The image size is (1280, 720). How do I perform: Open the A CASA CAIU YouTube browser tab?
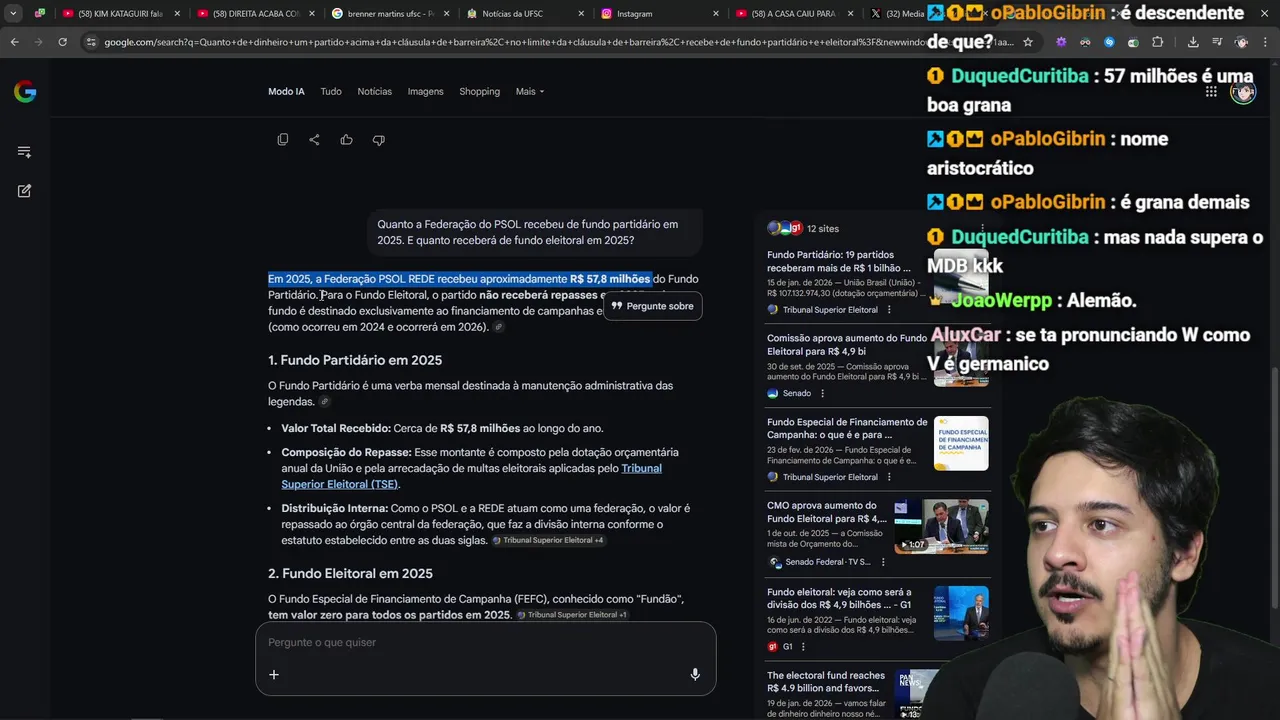(793, 14)
